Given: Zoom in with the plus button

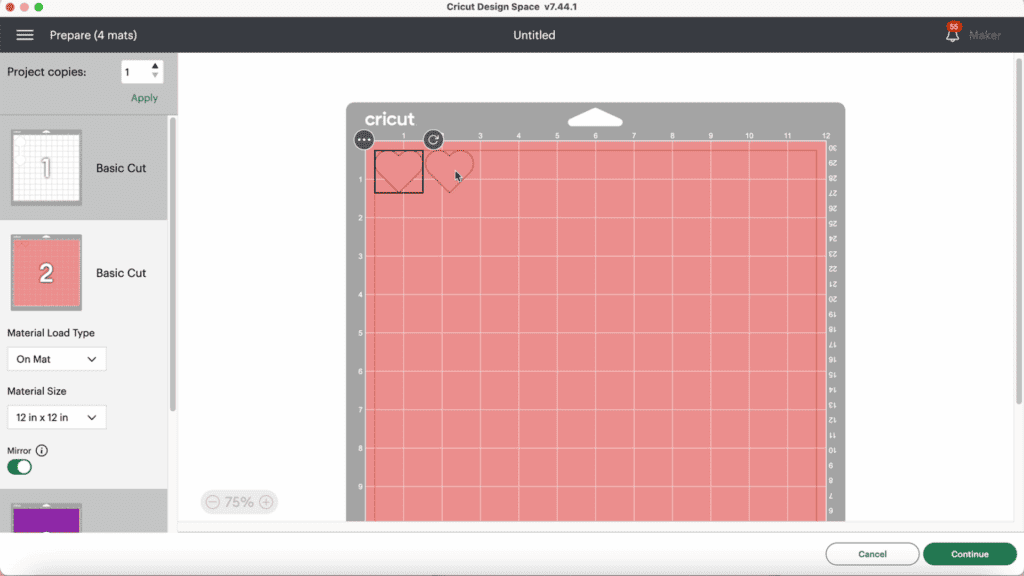Looking at the screenshot, I should click(x=266, y=502).
